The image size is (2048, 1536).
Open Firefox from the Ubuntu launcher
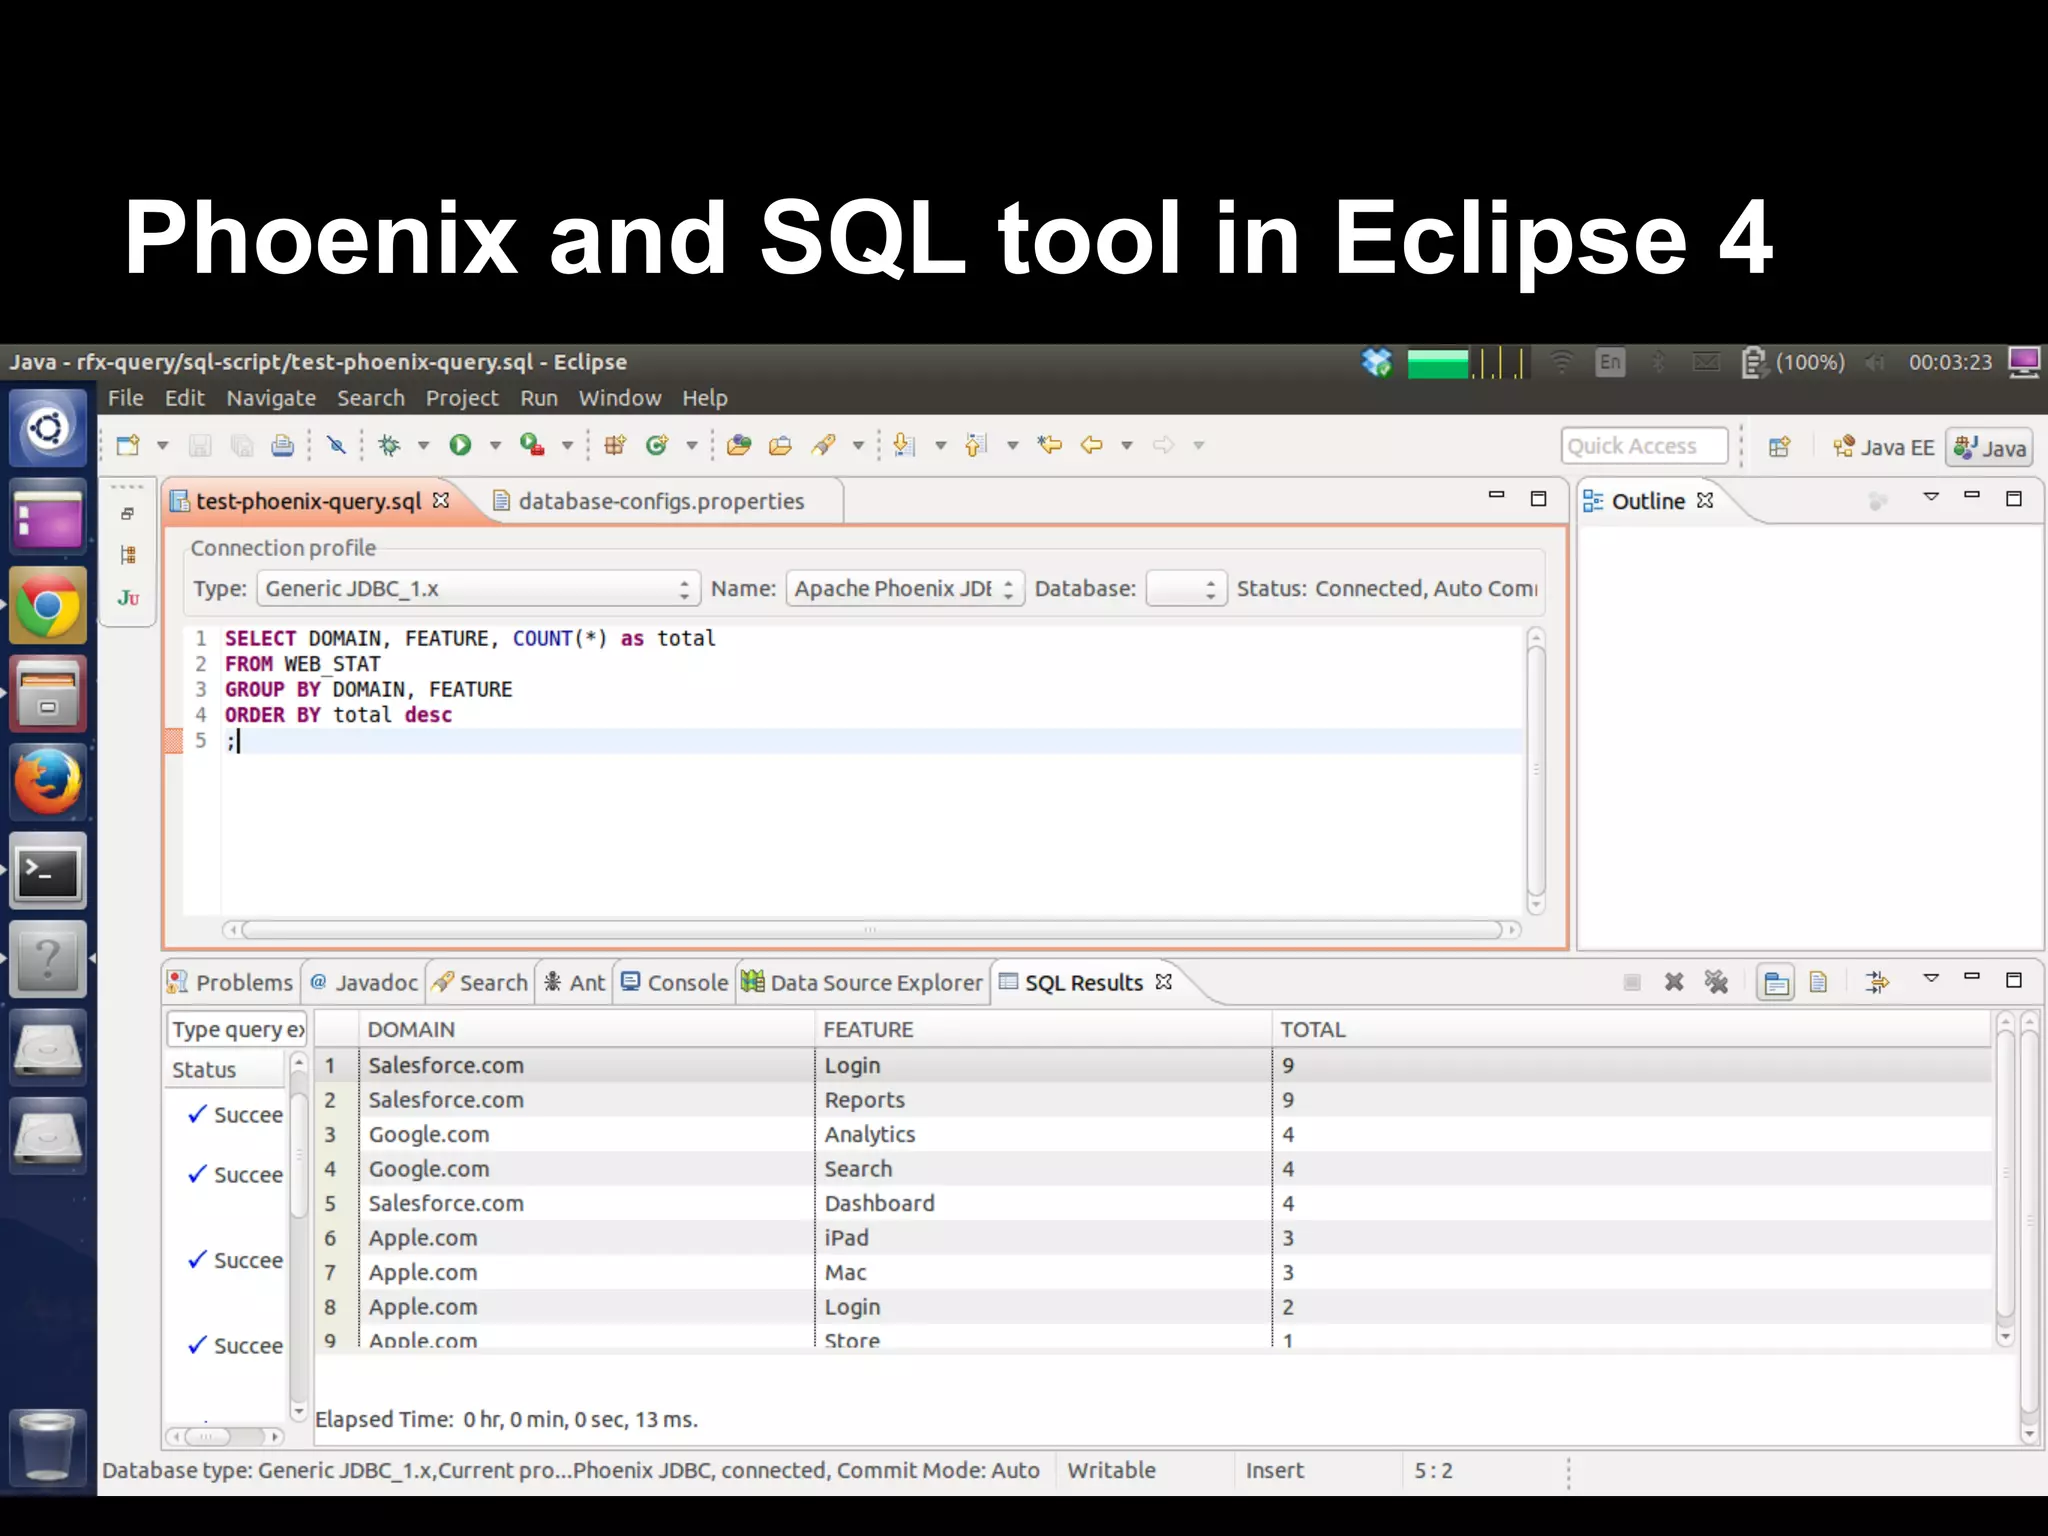tap(47, 782)
